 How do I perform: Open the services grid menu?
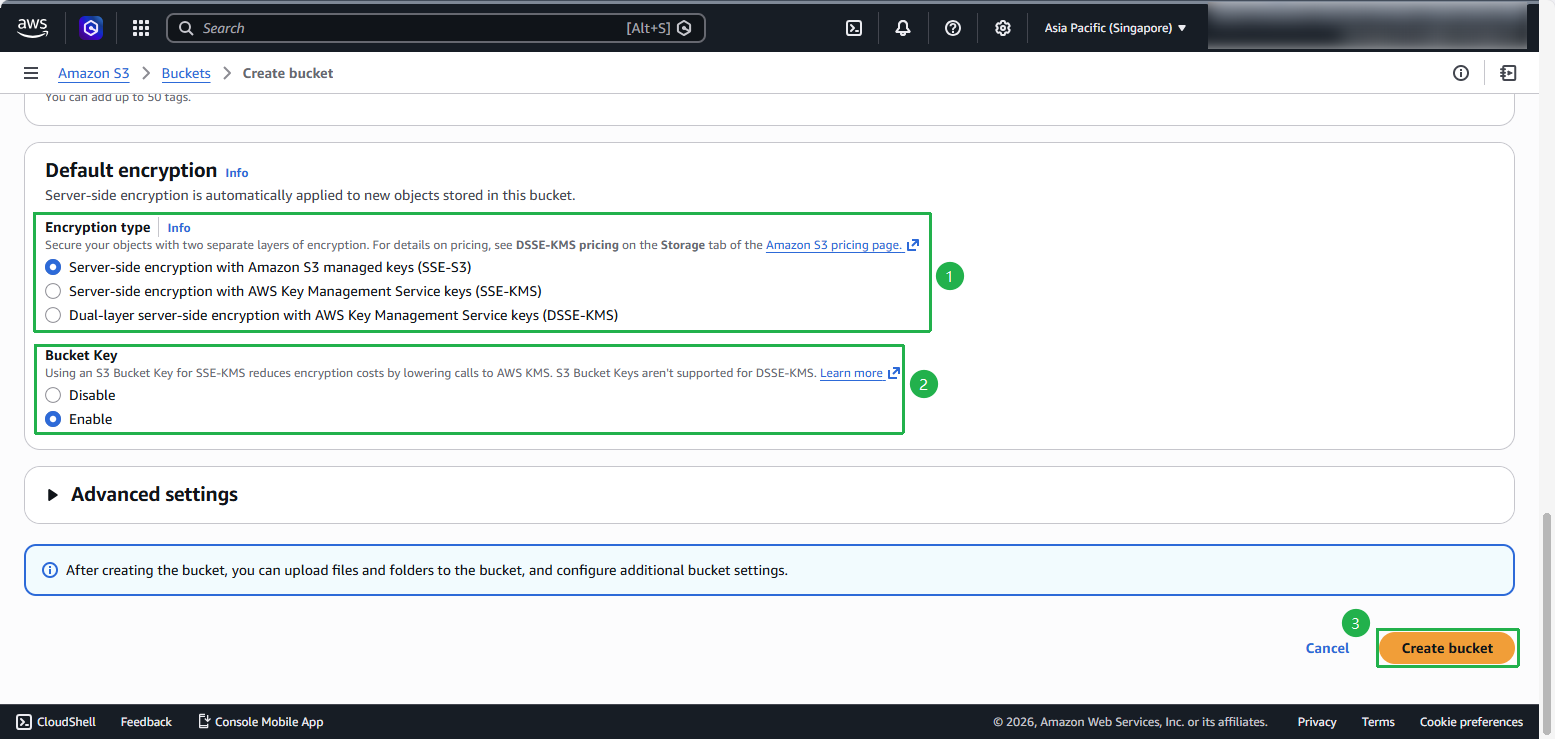coord(141,28)
